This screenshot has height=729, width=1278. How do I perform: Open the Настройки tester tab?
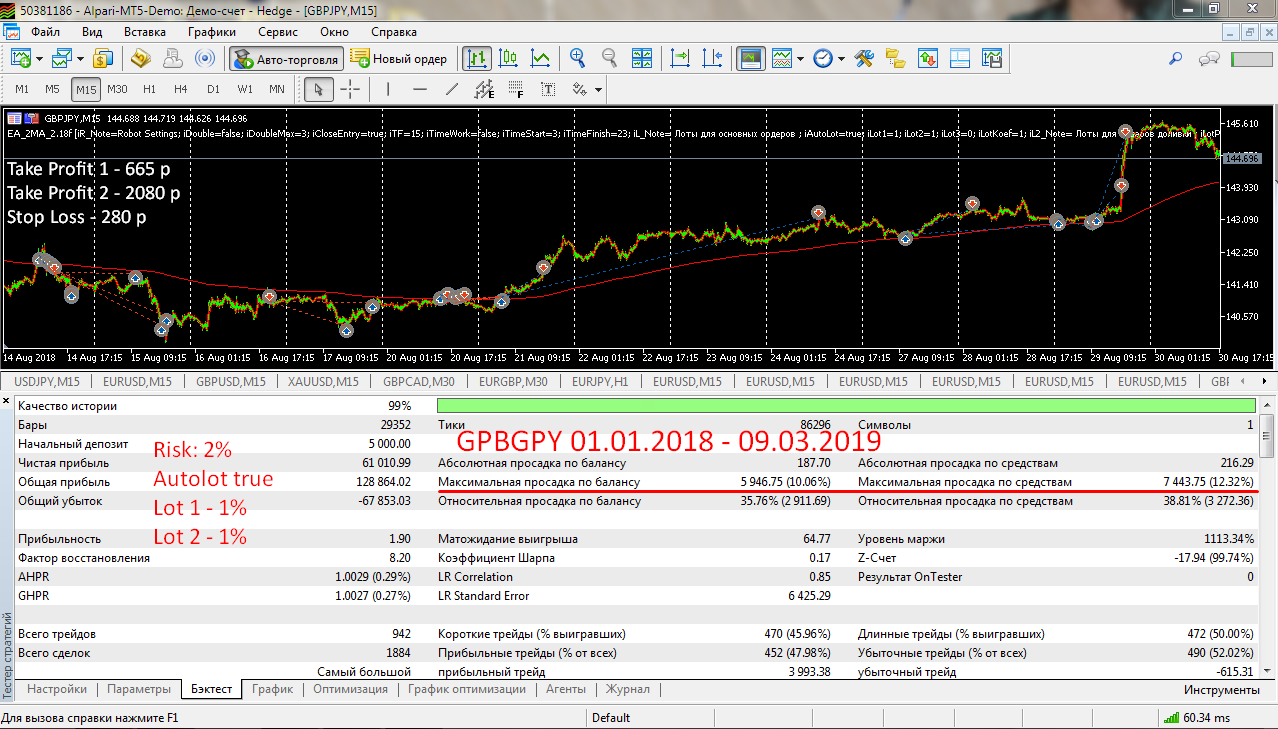coord(56,689)
